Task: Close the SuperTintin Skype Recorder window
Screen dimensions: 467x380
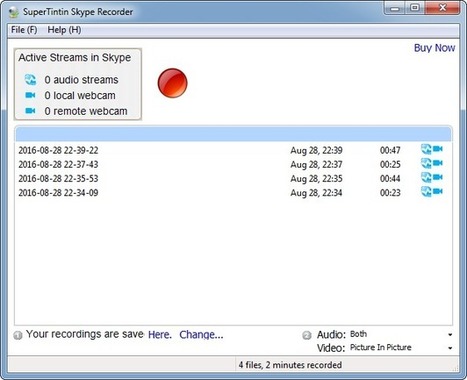Action: [442, 8]
